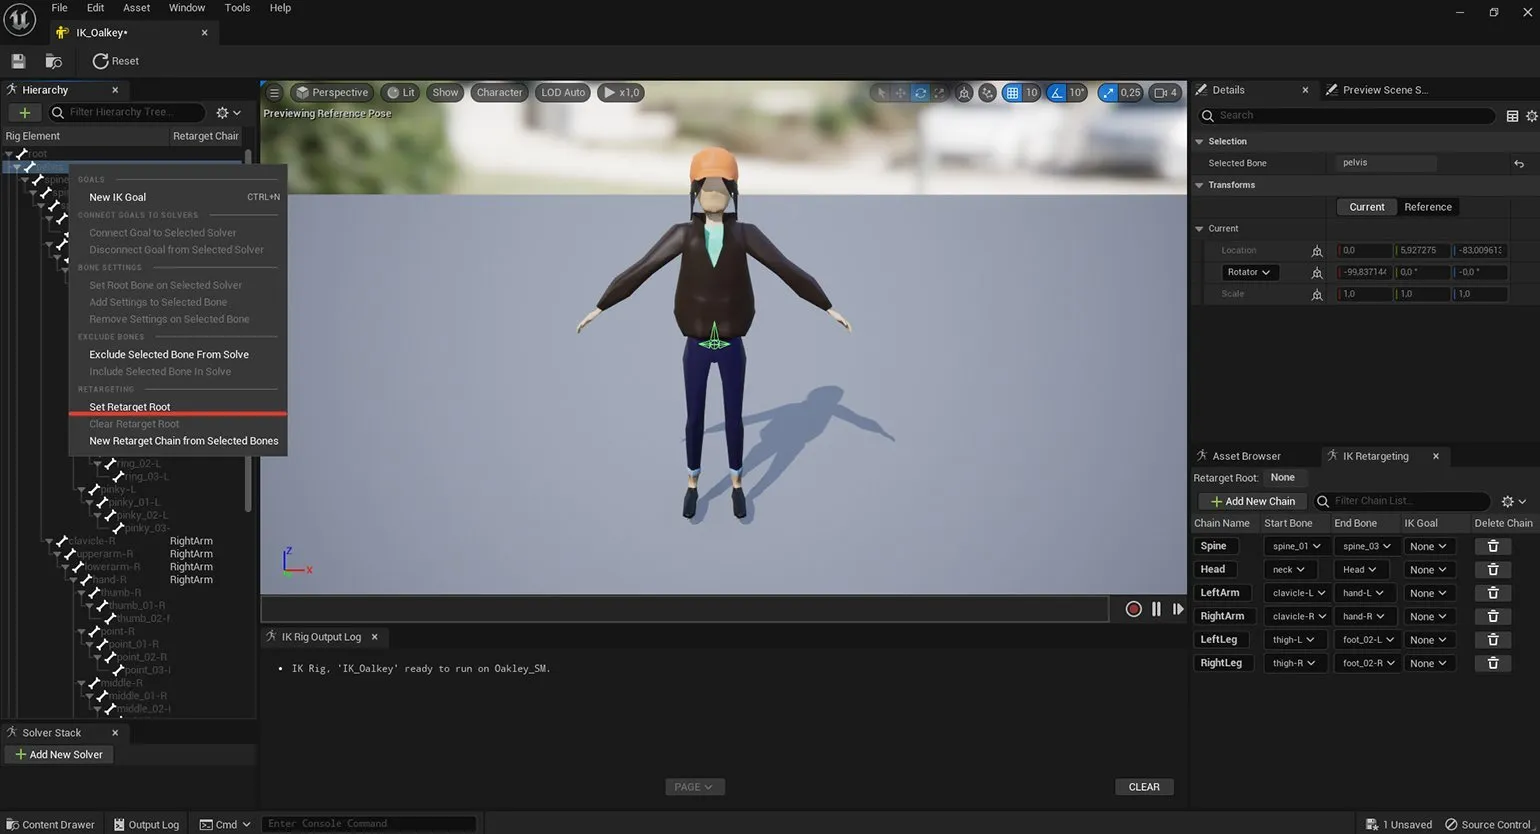Click the viewport animation timeline scrub bar

point(684,608)
